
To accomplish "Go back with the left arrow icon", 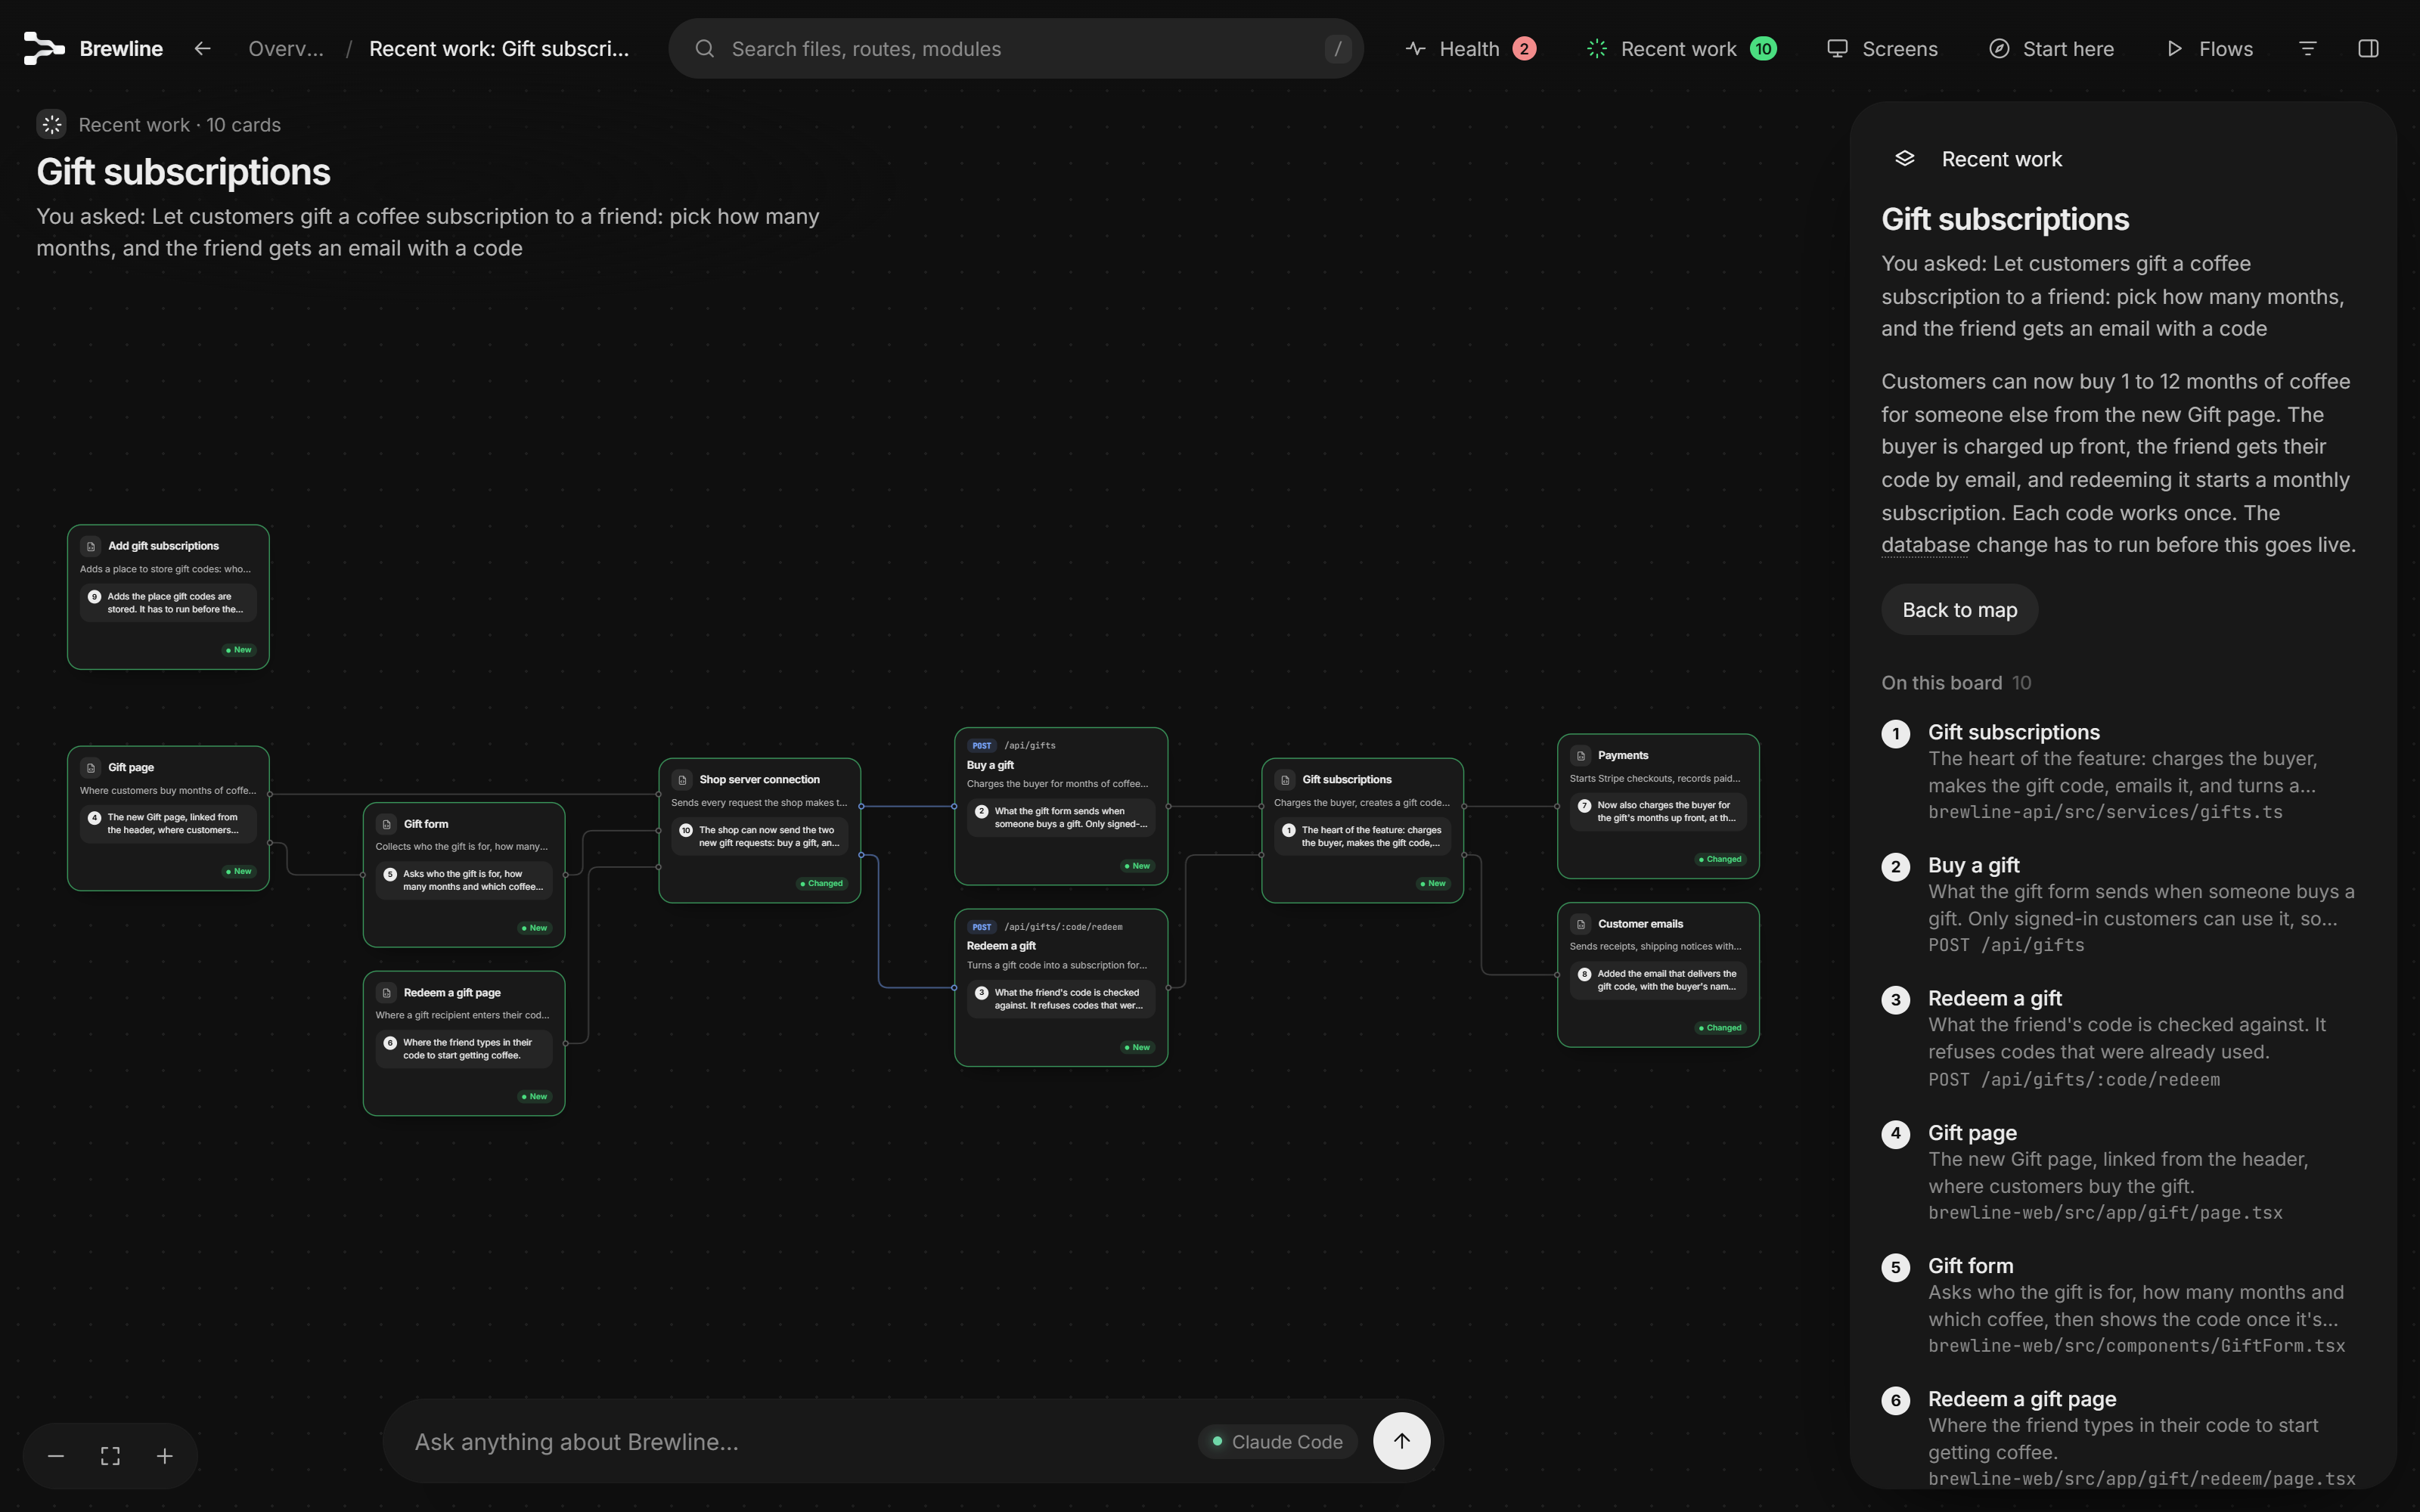I will tap(202, 48).
